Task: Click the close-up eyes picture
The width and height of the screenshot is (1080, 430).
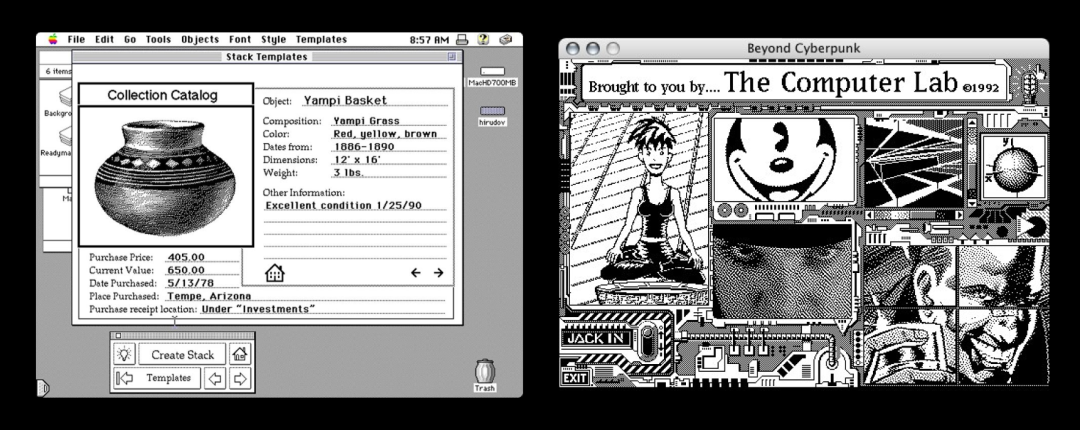Action: pos(782,272)
